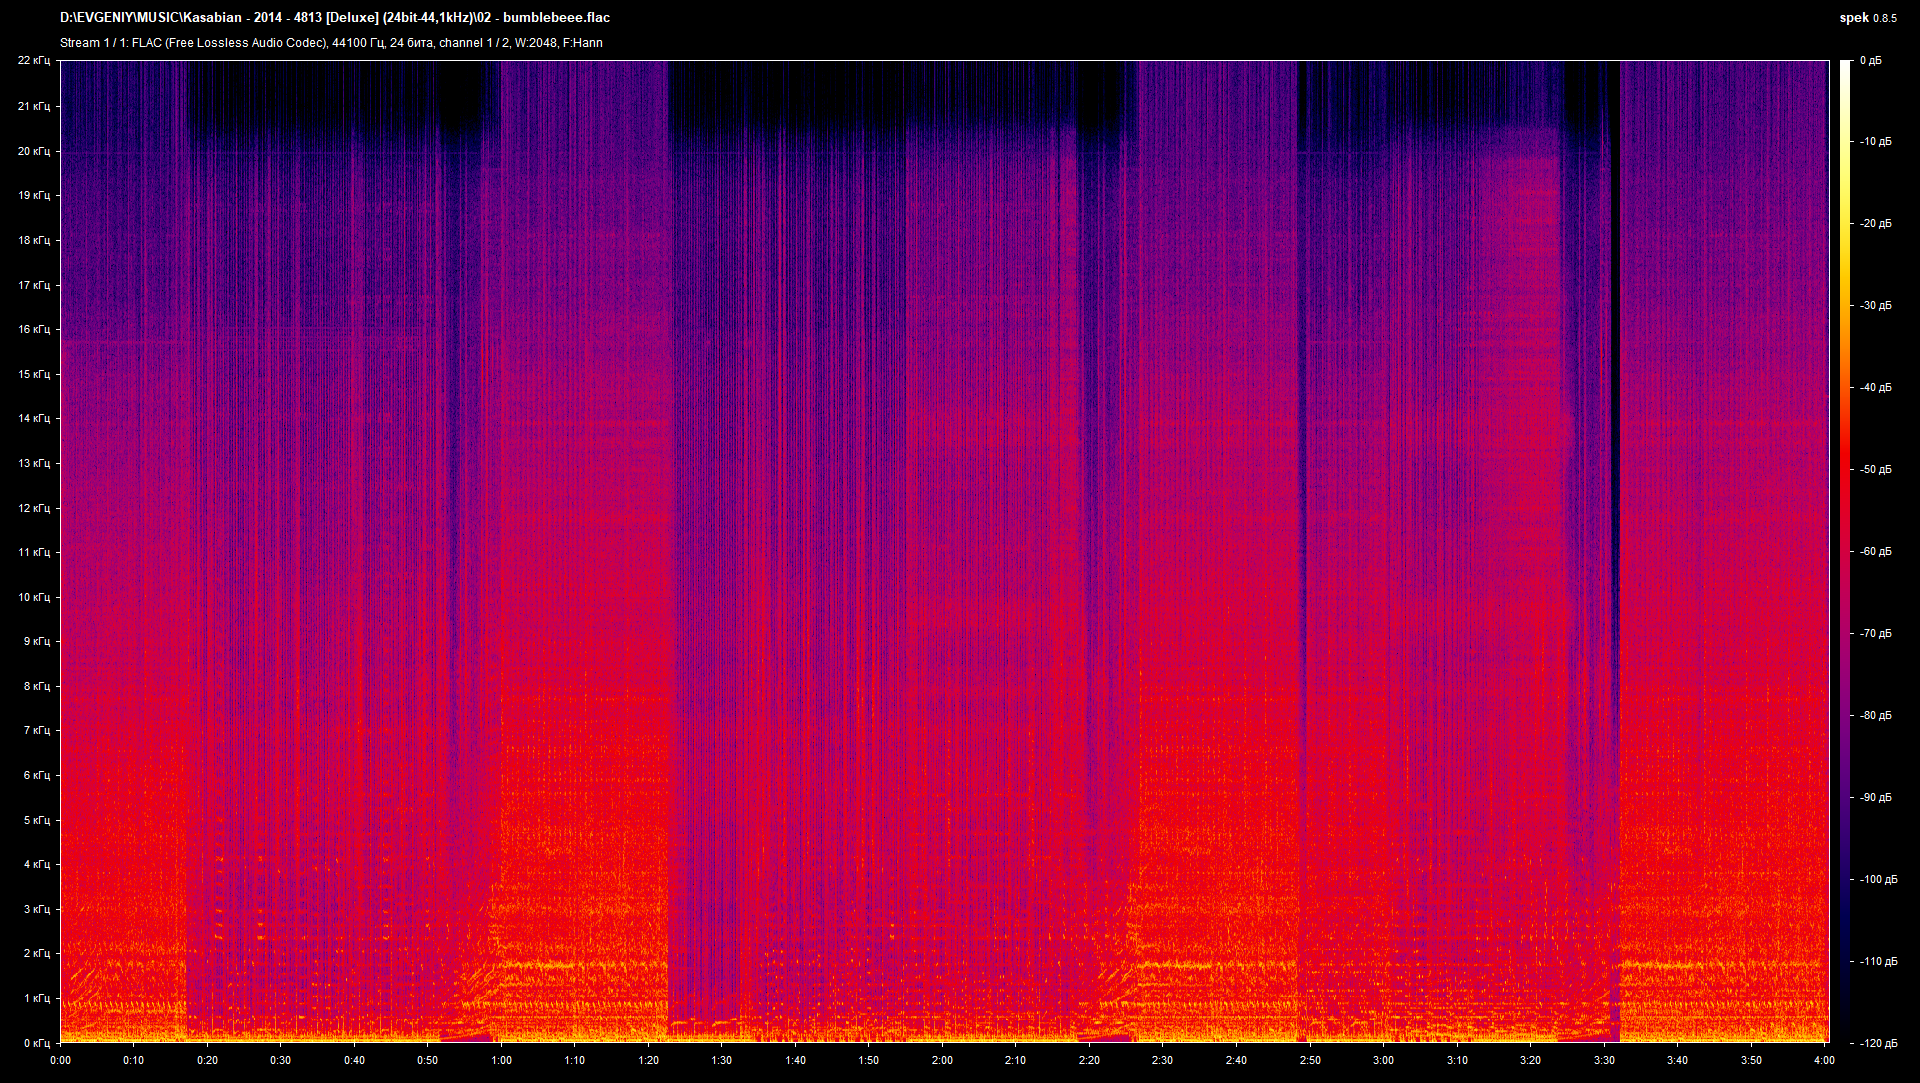The width and height of the screenshot is (1920, 1083).
Task: Click the 20 kHz frequency axis label
Action: [x=33, y=151]
